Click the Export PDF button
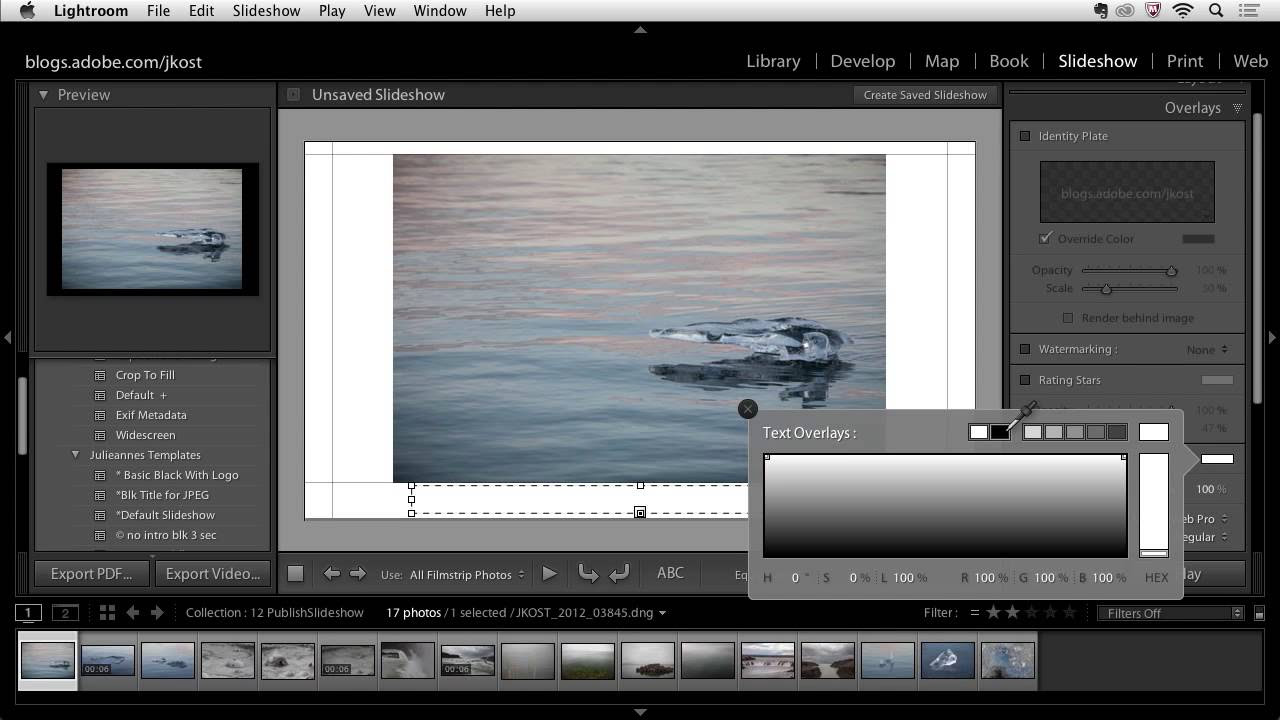The image size is (1280, 720). pos(92,573)
